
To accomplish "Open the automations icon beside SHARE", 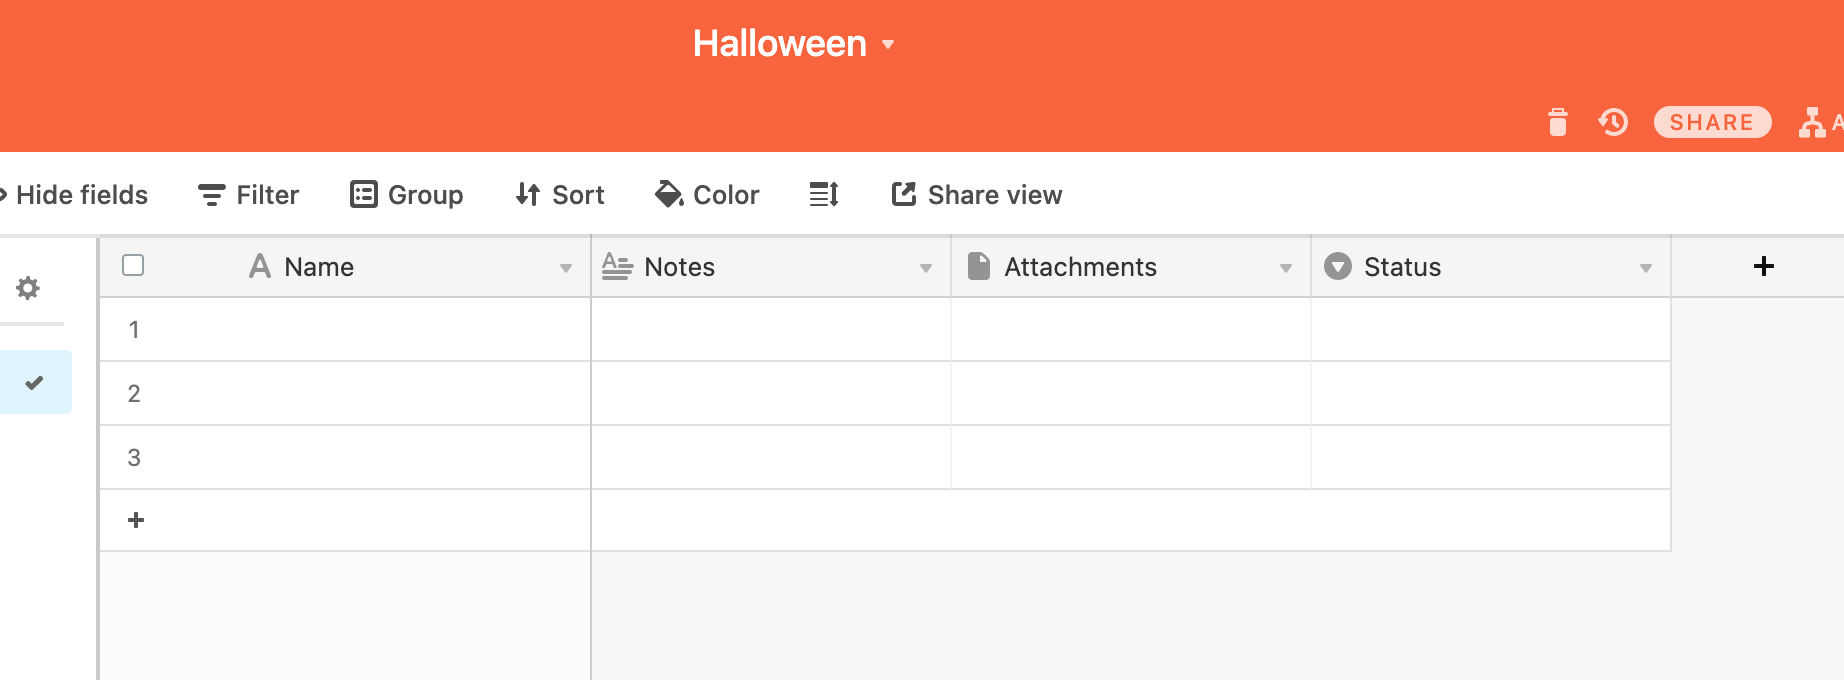I will pyautogui.click(x=1812, y=122).
